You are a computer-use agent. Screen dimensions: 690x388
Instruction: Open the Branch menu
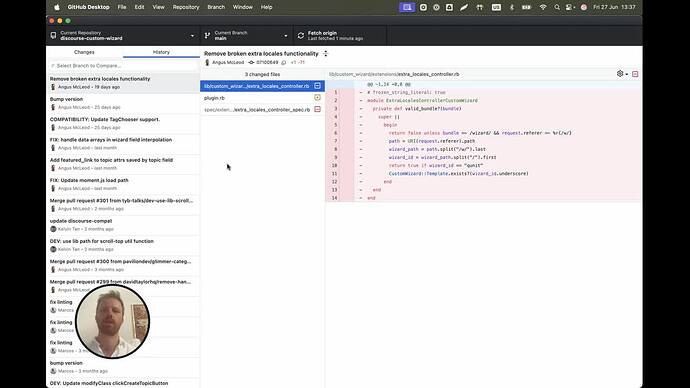pos(216,7)
